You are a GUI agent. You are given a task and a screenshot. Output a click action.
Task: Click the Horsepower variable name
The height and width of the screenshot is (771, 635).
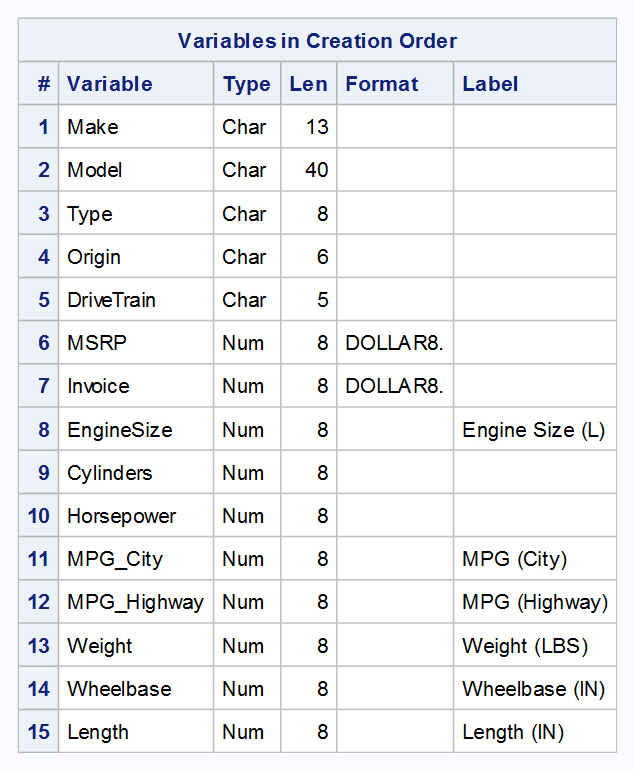point(121,516)
